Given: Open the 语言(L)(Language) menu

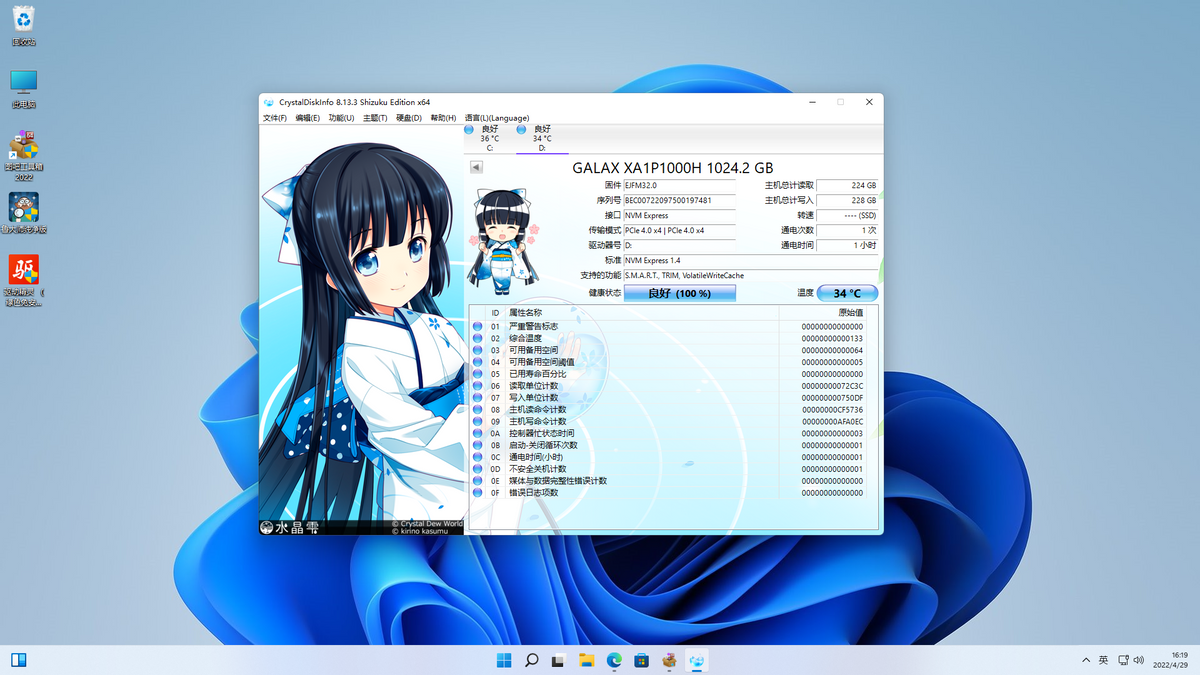Looking at the screenshot, I should tap(497, 118).
